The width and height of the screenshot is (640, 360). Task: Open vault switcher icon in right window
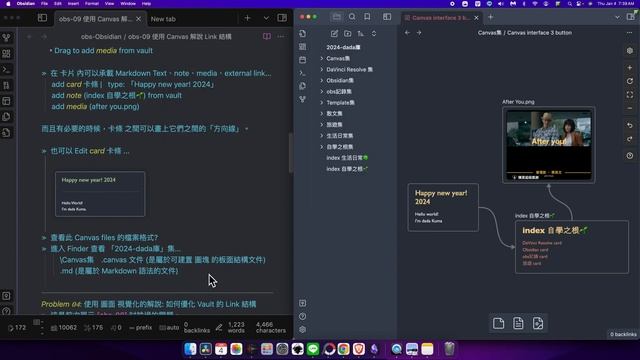point(302,303)
